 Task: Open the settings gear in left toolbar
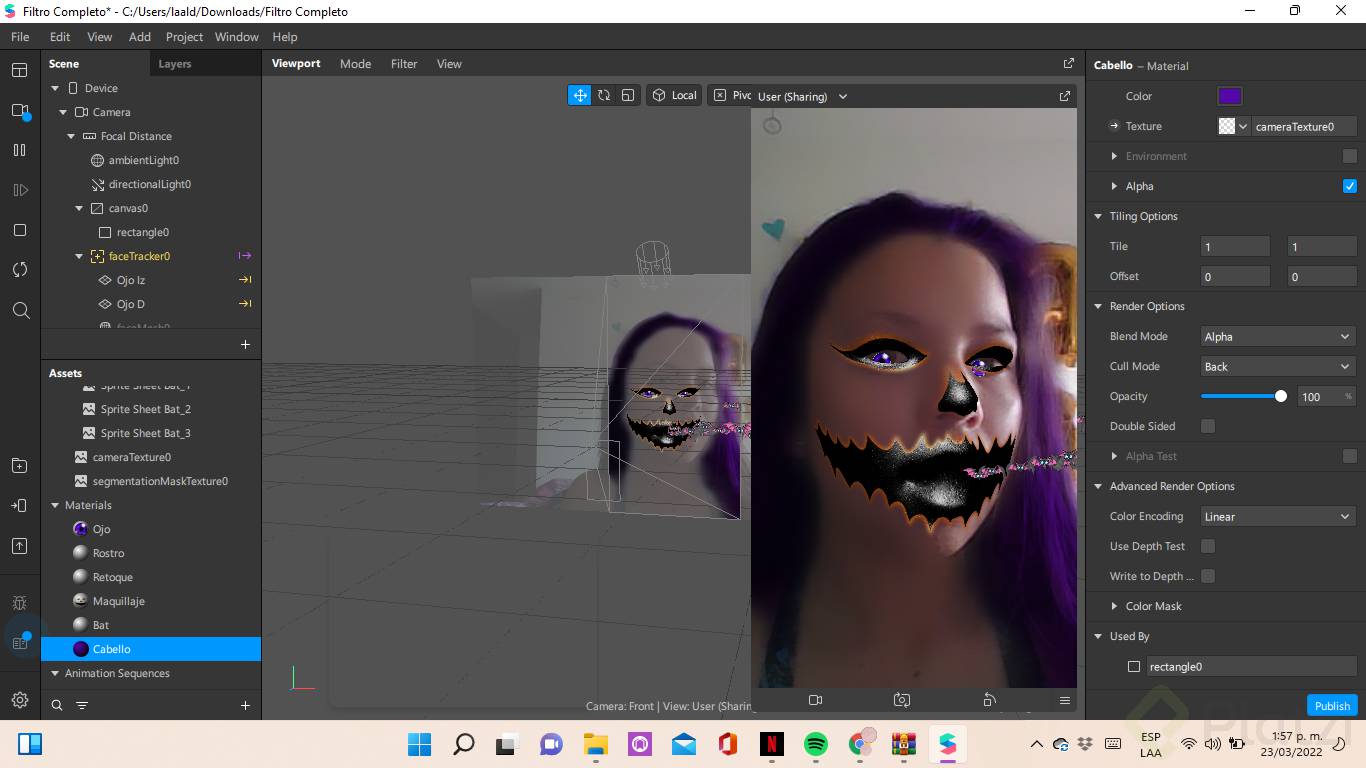[19, 700]
